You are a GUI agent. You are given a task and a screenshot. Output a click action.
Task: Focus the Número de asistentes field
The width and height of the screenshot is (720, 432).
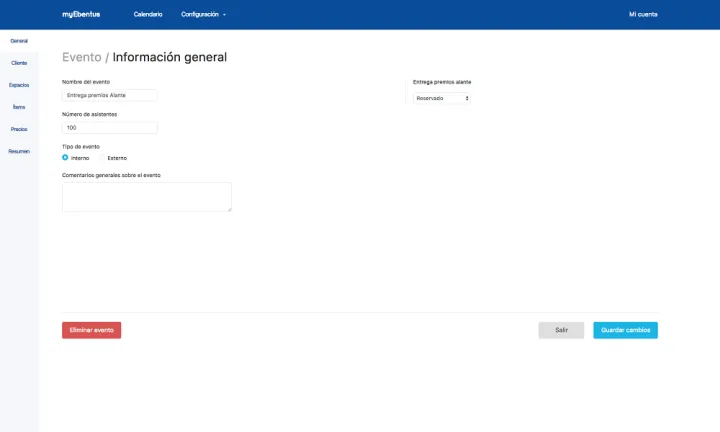click(x=109, y=128)
